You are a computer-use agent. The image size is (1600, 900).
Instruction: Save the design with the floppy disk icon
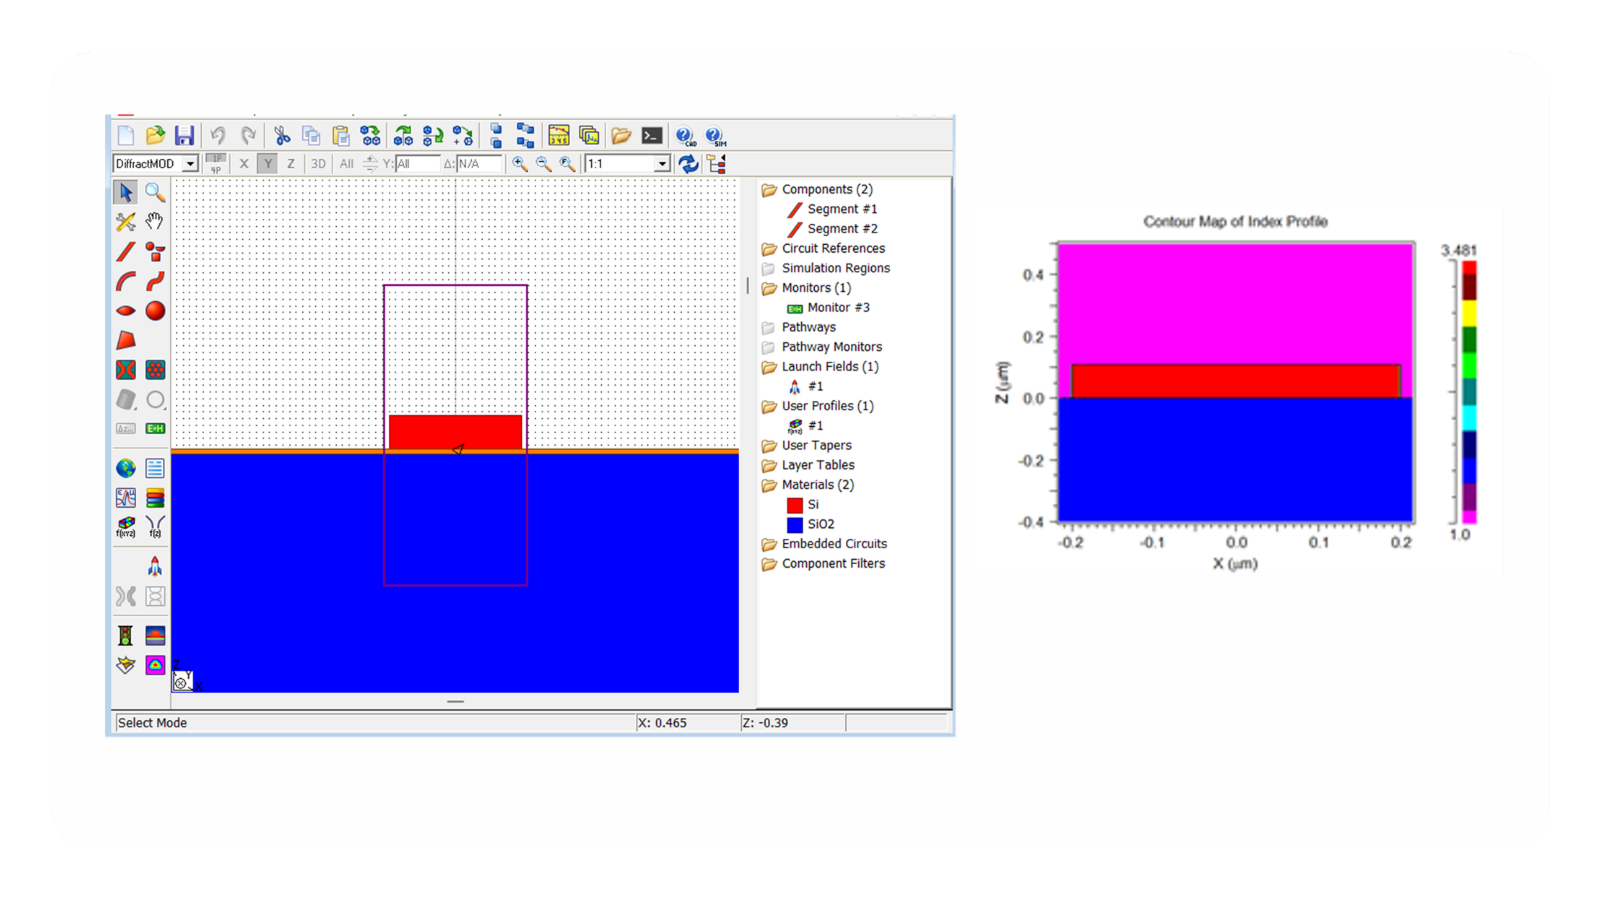(x=184, y=136)
